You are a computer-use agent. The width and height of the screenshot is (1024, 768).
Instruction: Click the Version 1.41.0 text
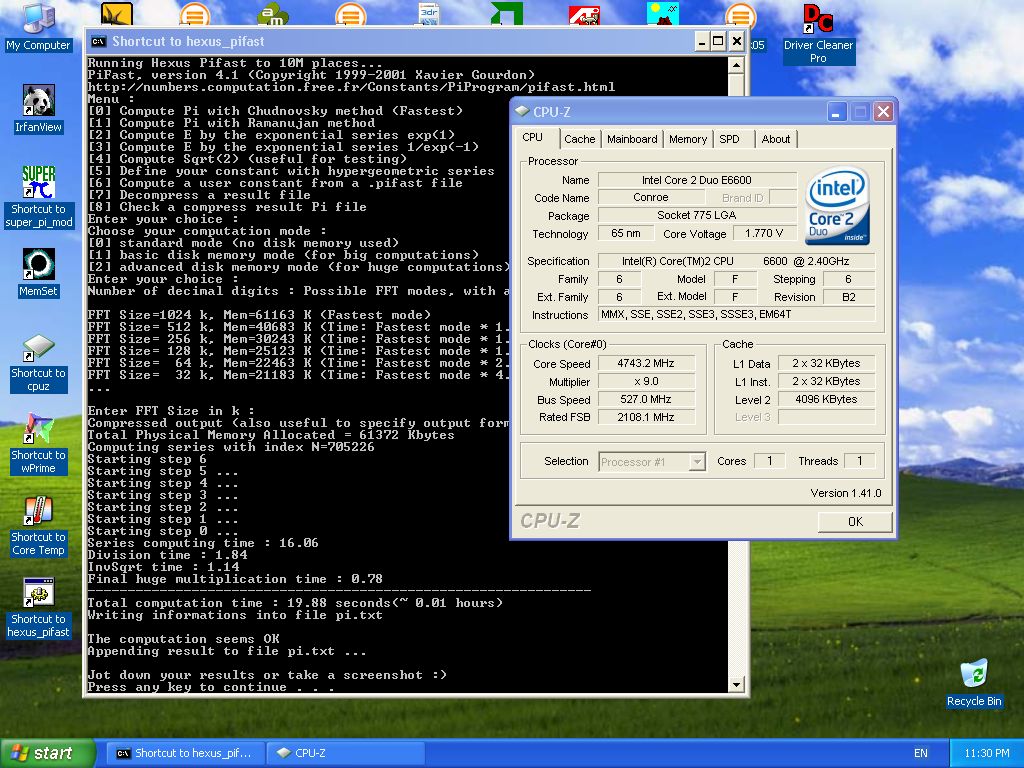coord(846,493)
